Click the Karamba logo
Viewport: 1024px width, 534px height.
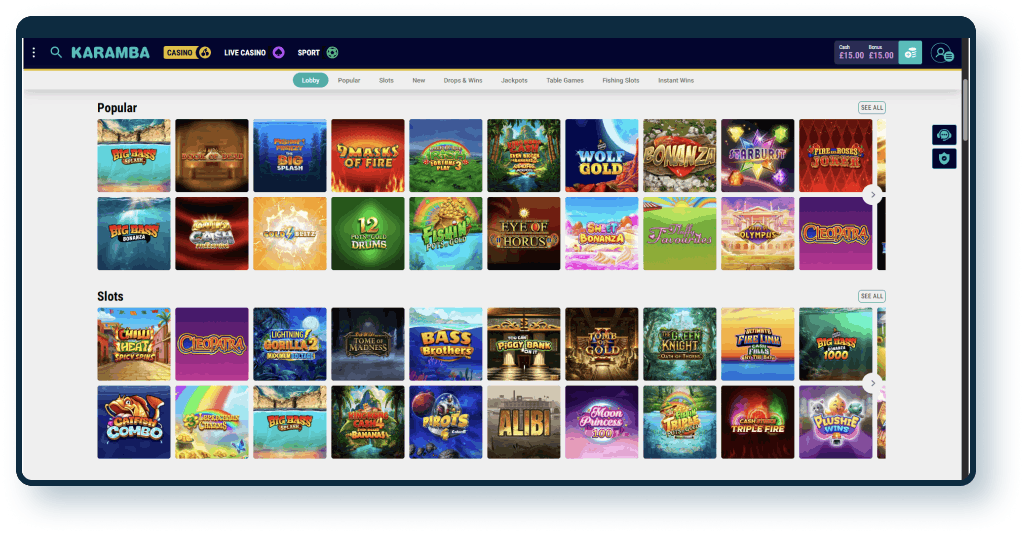click(110, 53)
